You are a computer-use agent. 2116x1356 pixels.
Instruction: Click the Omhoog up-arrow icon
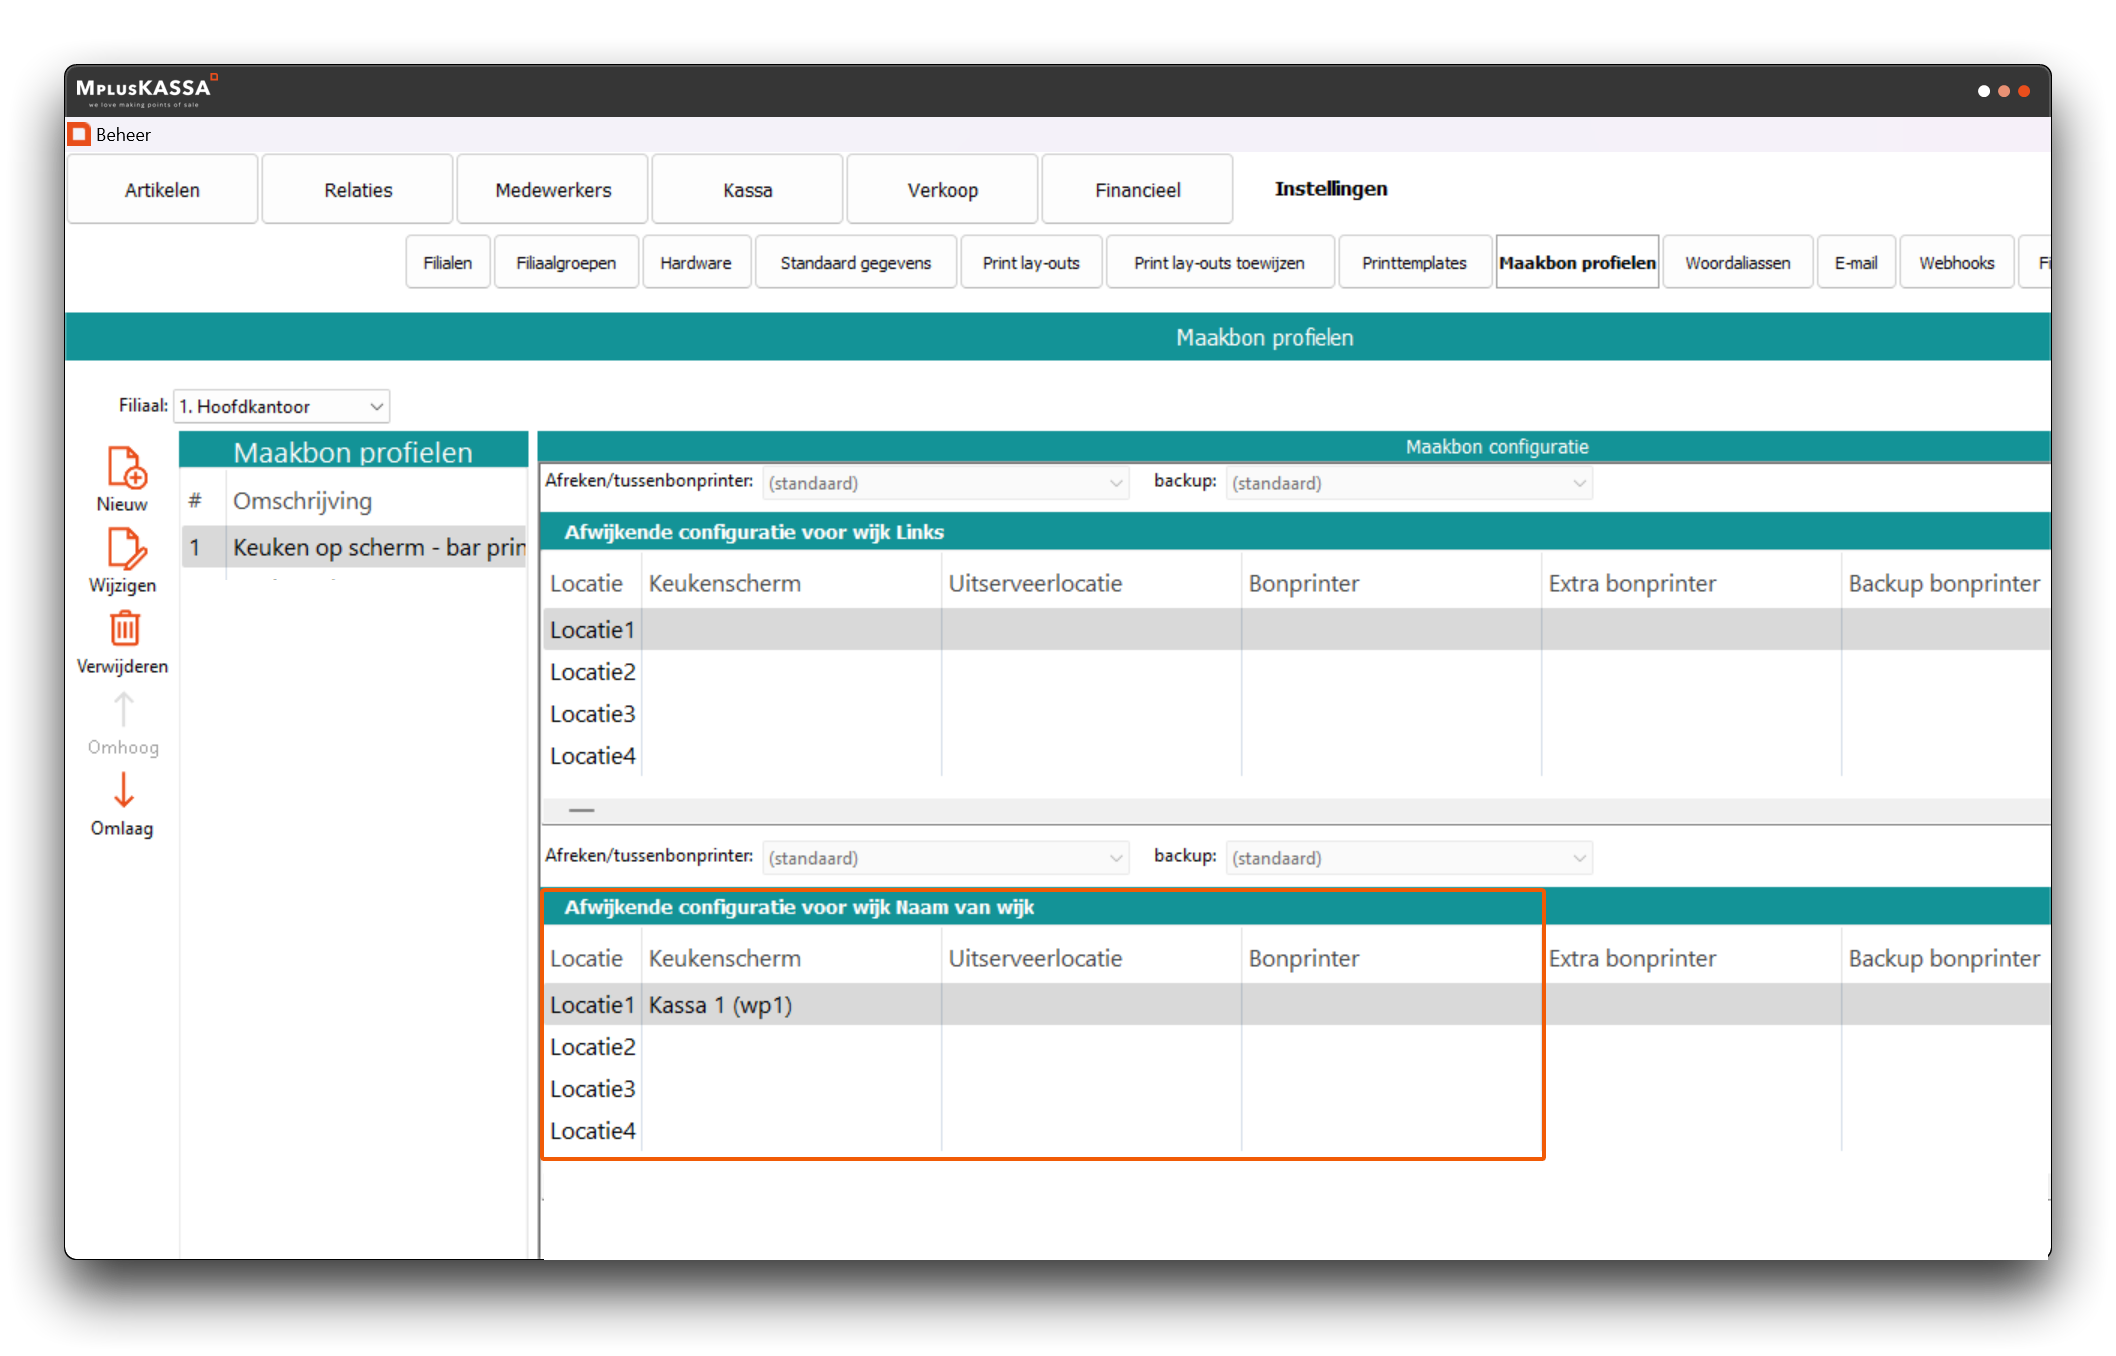tap(123, 709)
